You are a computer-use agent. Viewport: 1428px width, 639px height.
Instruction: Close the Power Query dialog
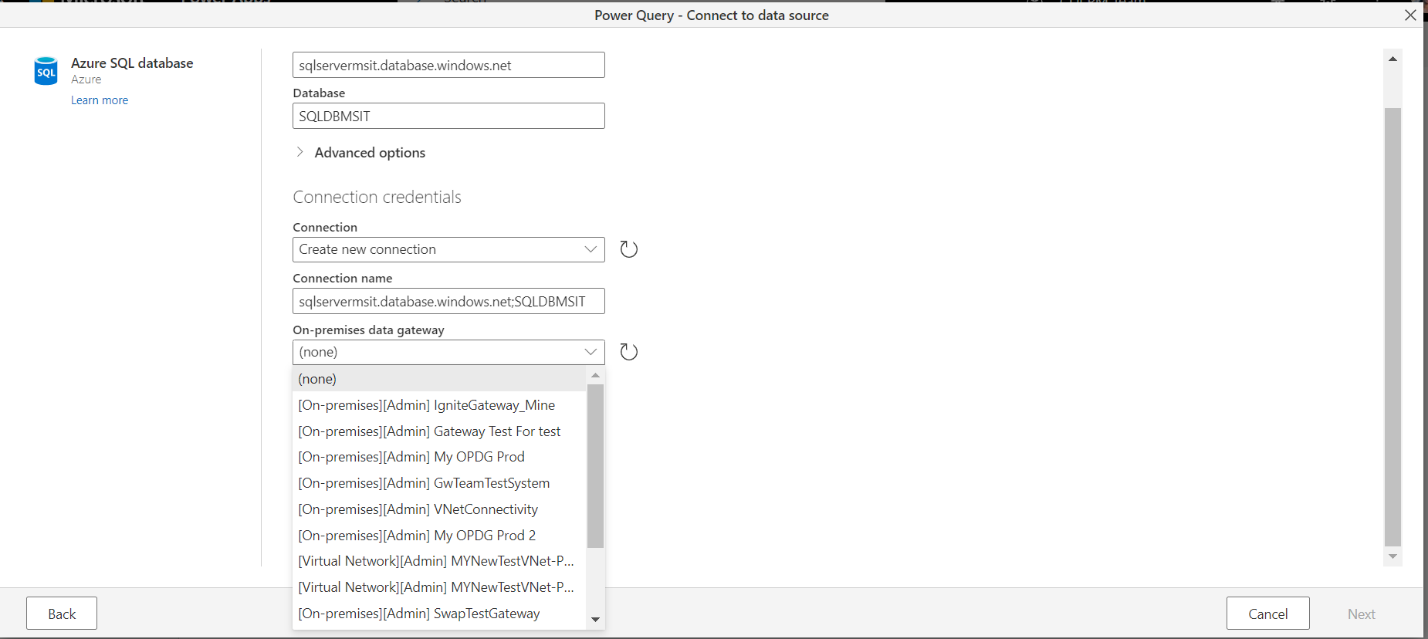[1410, 15]
